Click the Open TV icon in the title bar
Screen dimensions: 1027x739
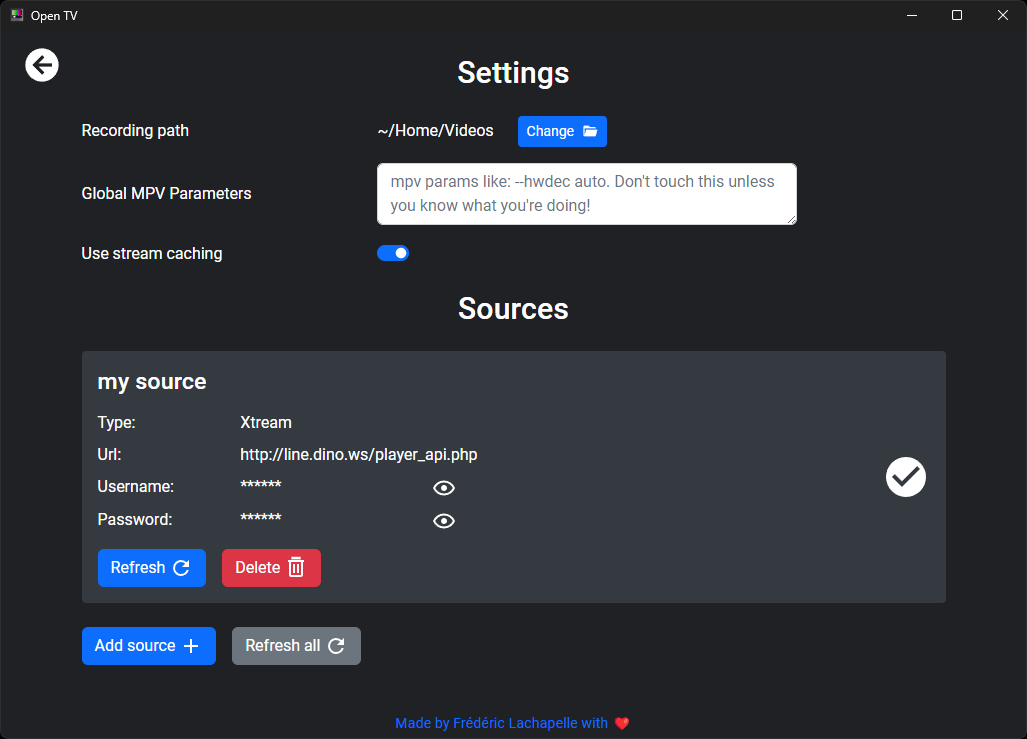(x=17, y=15)
